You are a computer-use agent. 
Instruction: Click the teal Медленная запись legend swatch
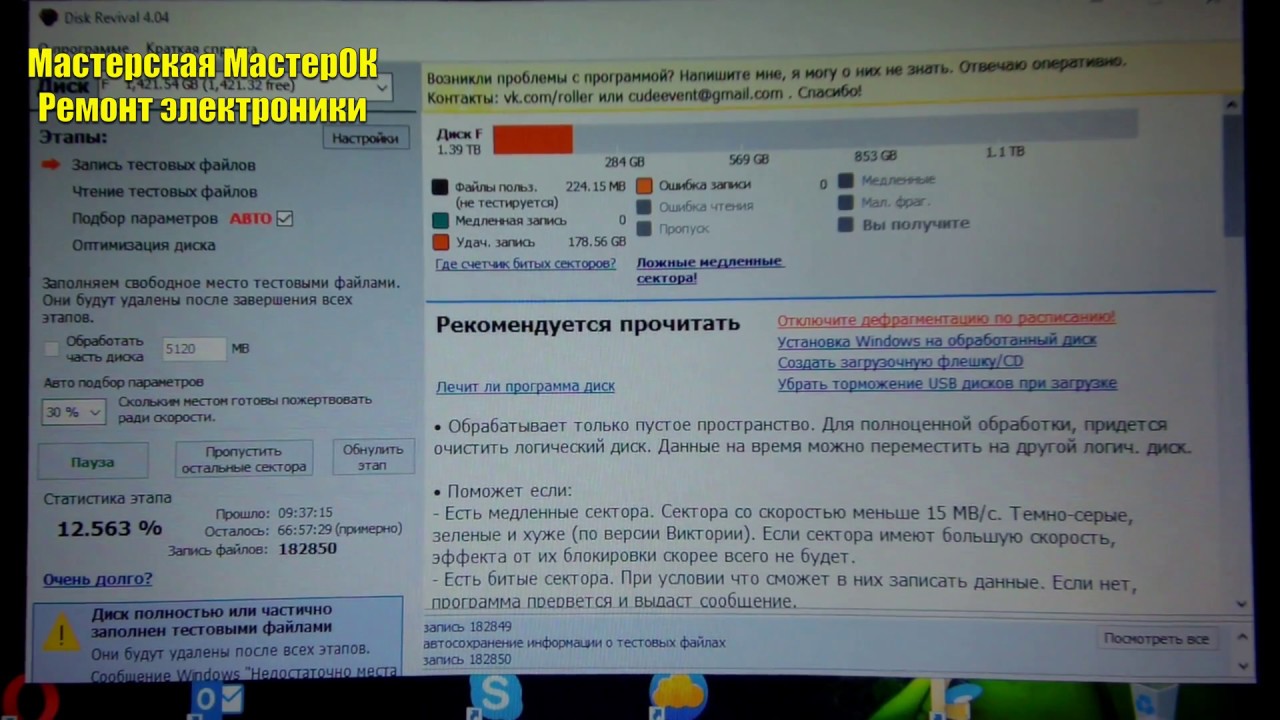click(x=440, y=220)
